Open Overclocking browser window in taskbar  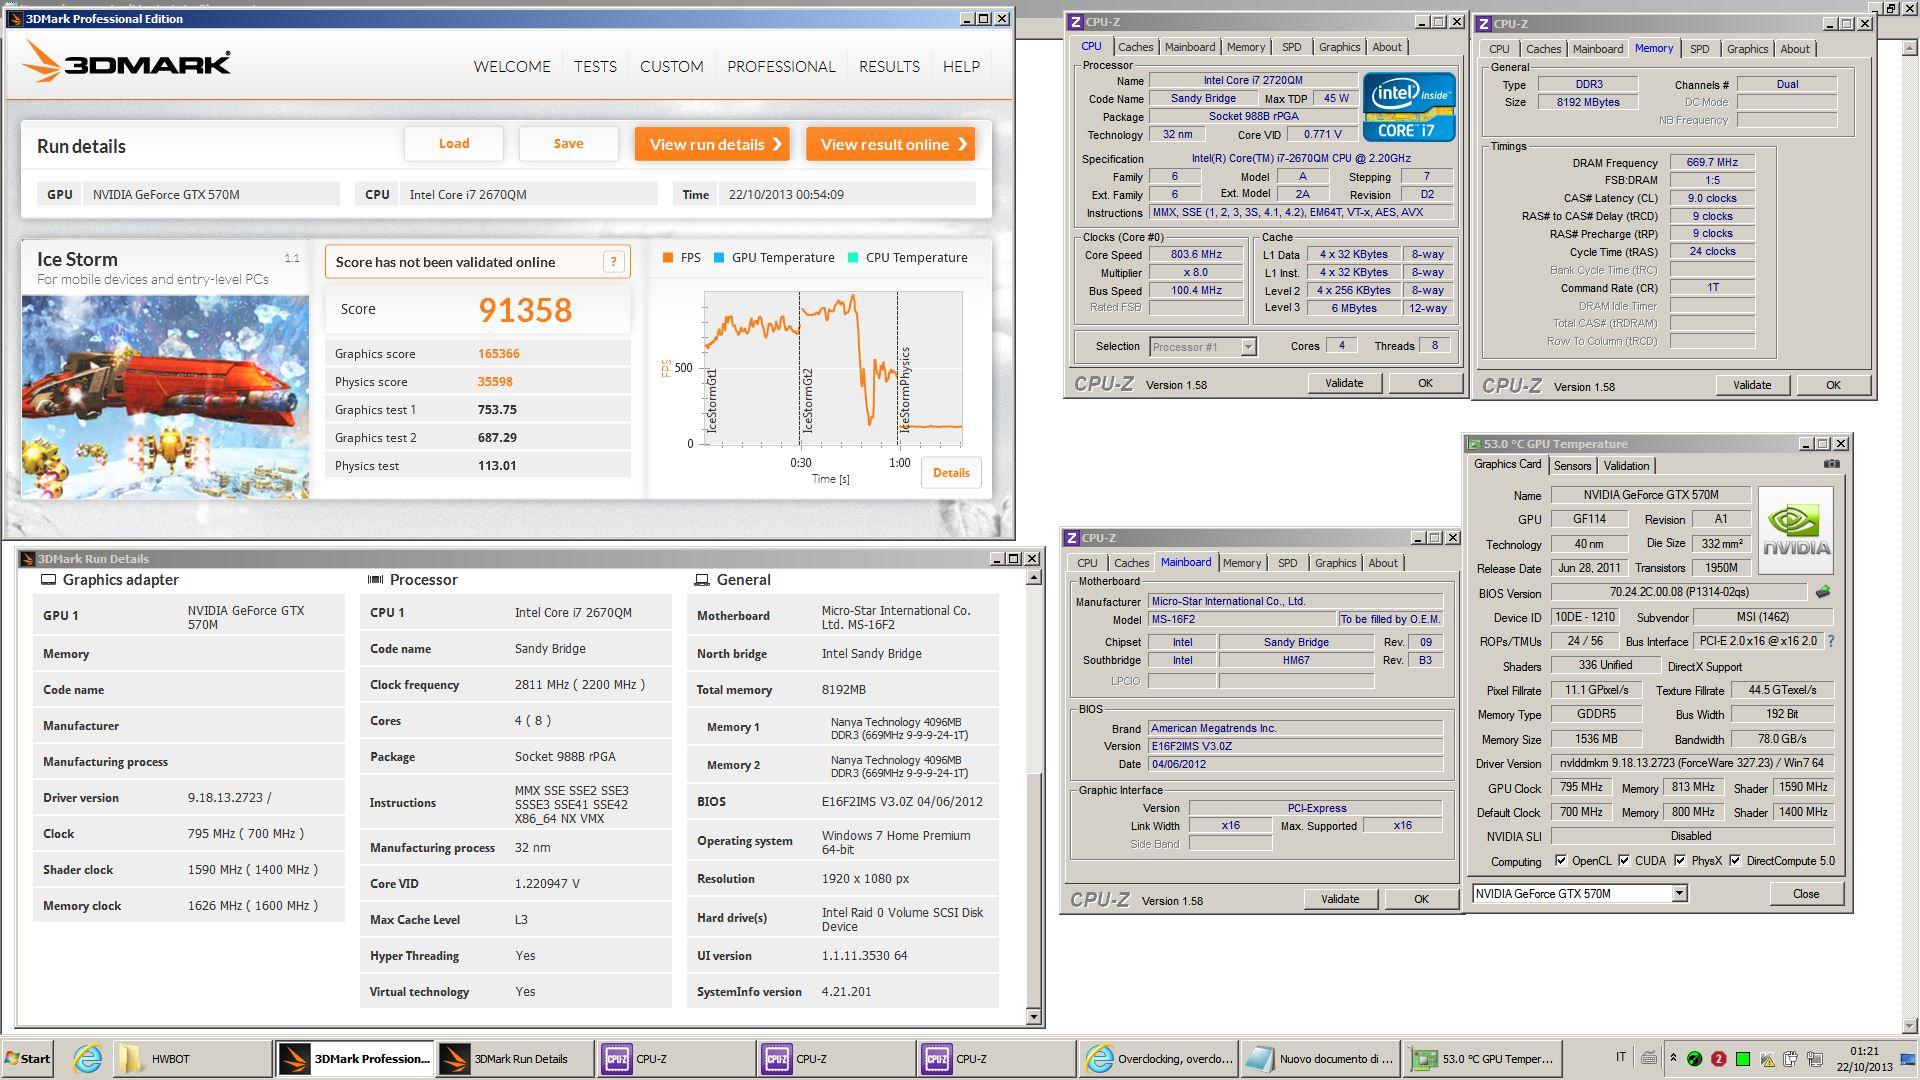point(1159,1058)
